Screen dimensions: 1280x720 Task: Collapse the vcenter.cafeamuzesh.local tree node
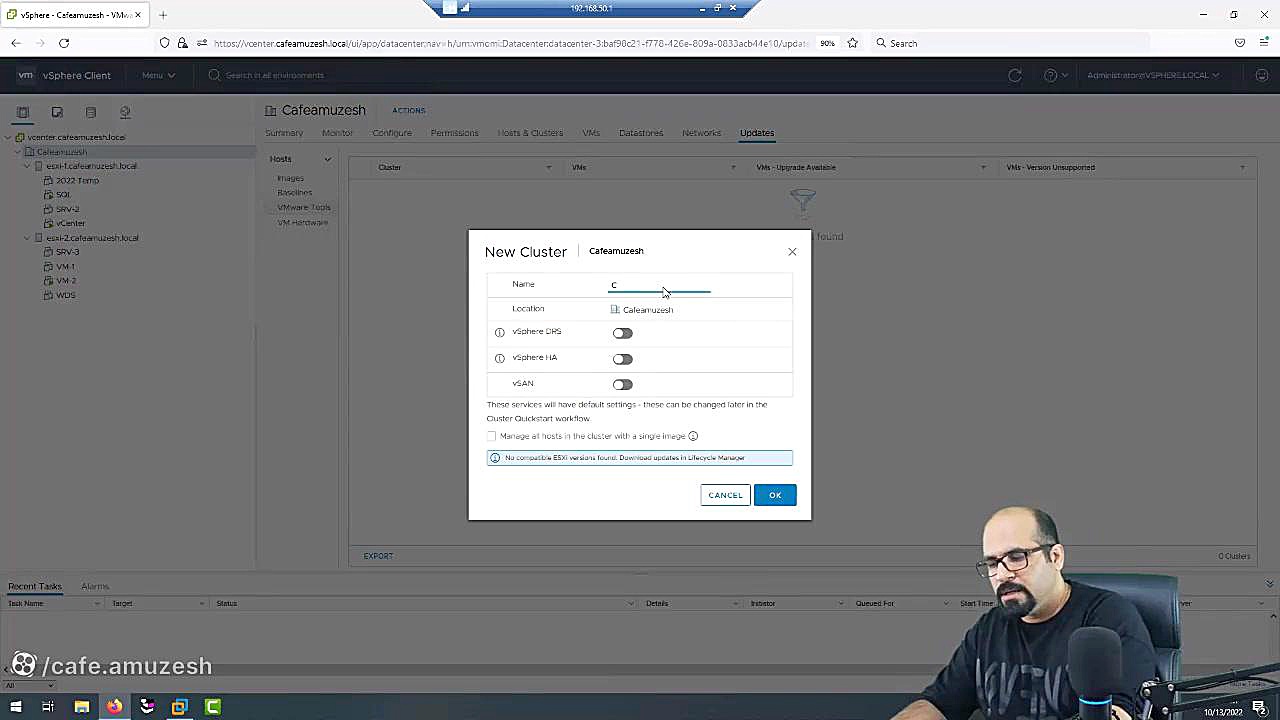click(x=8, y=137)
